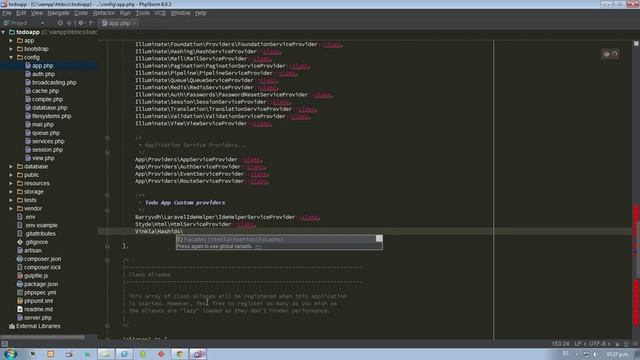Select composer.lock in the project tree
The width and height of the screenshot is (640, 360).
[x=42, y=267]
